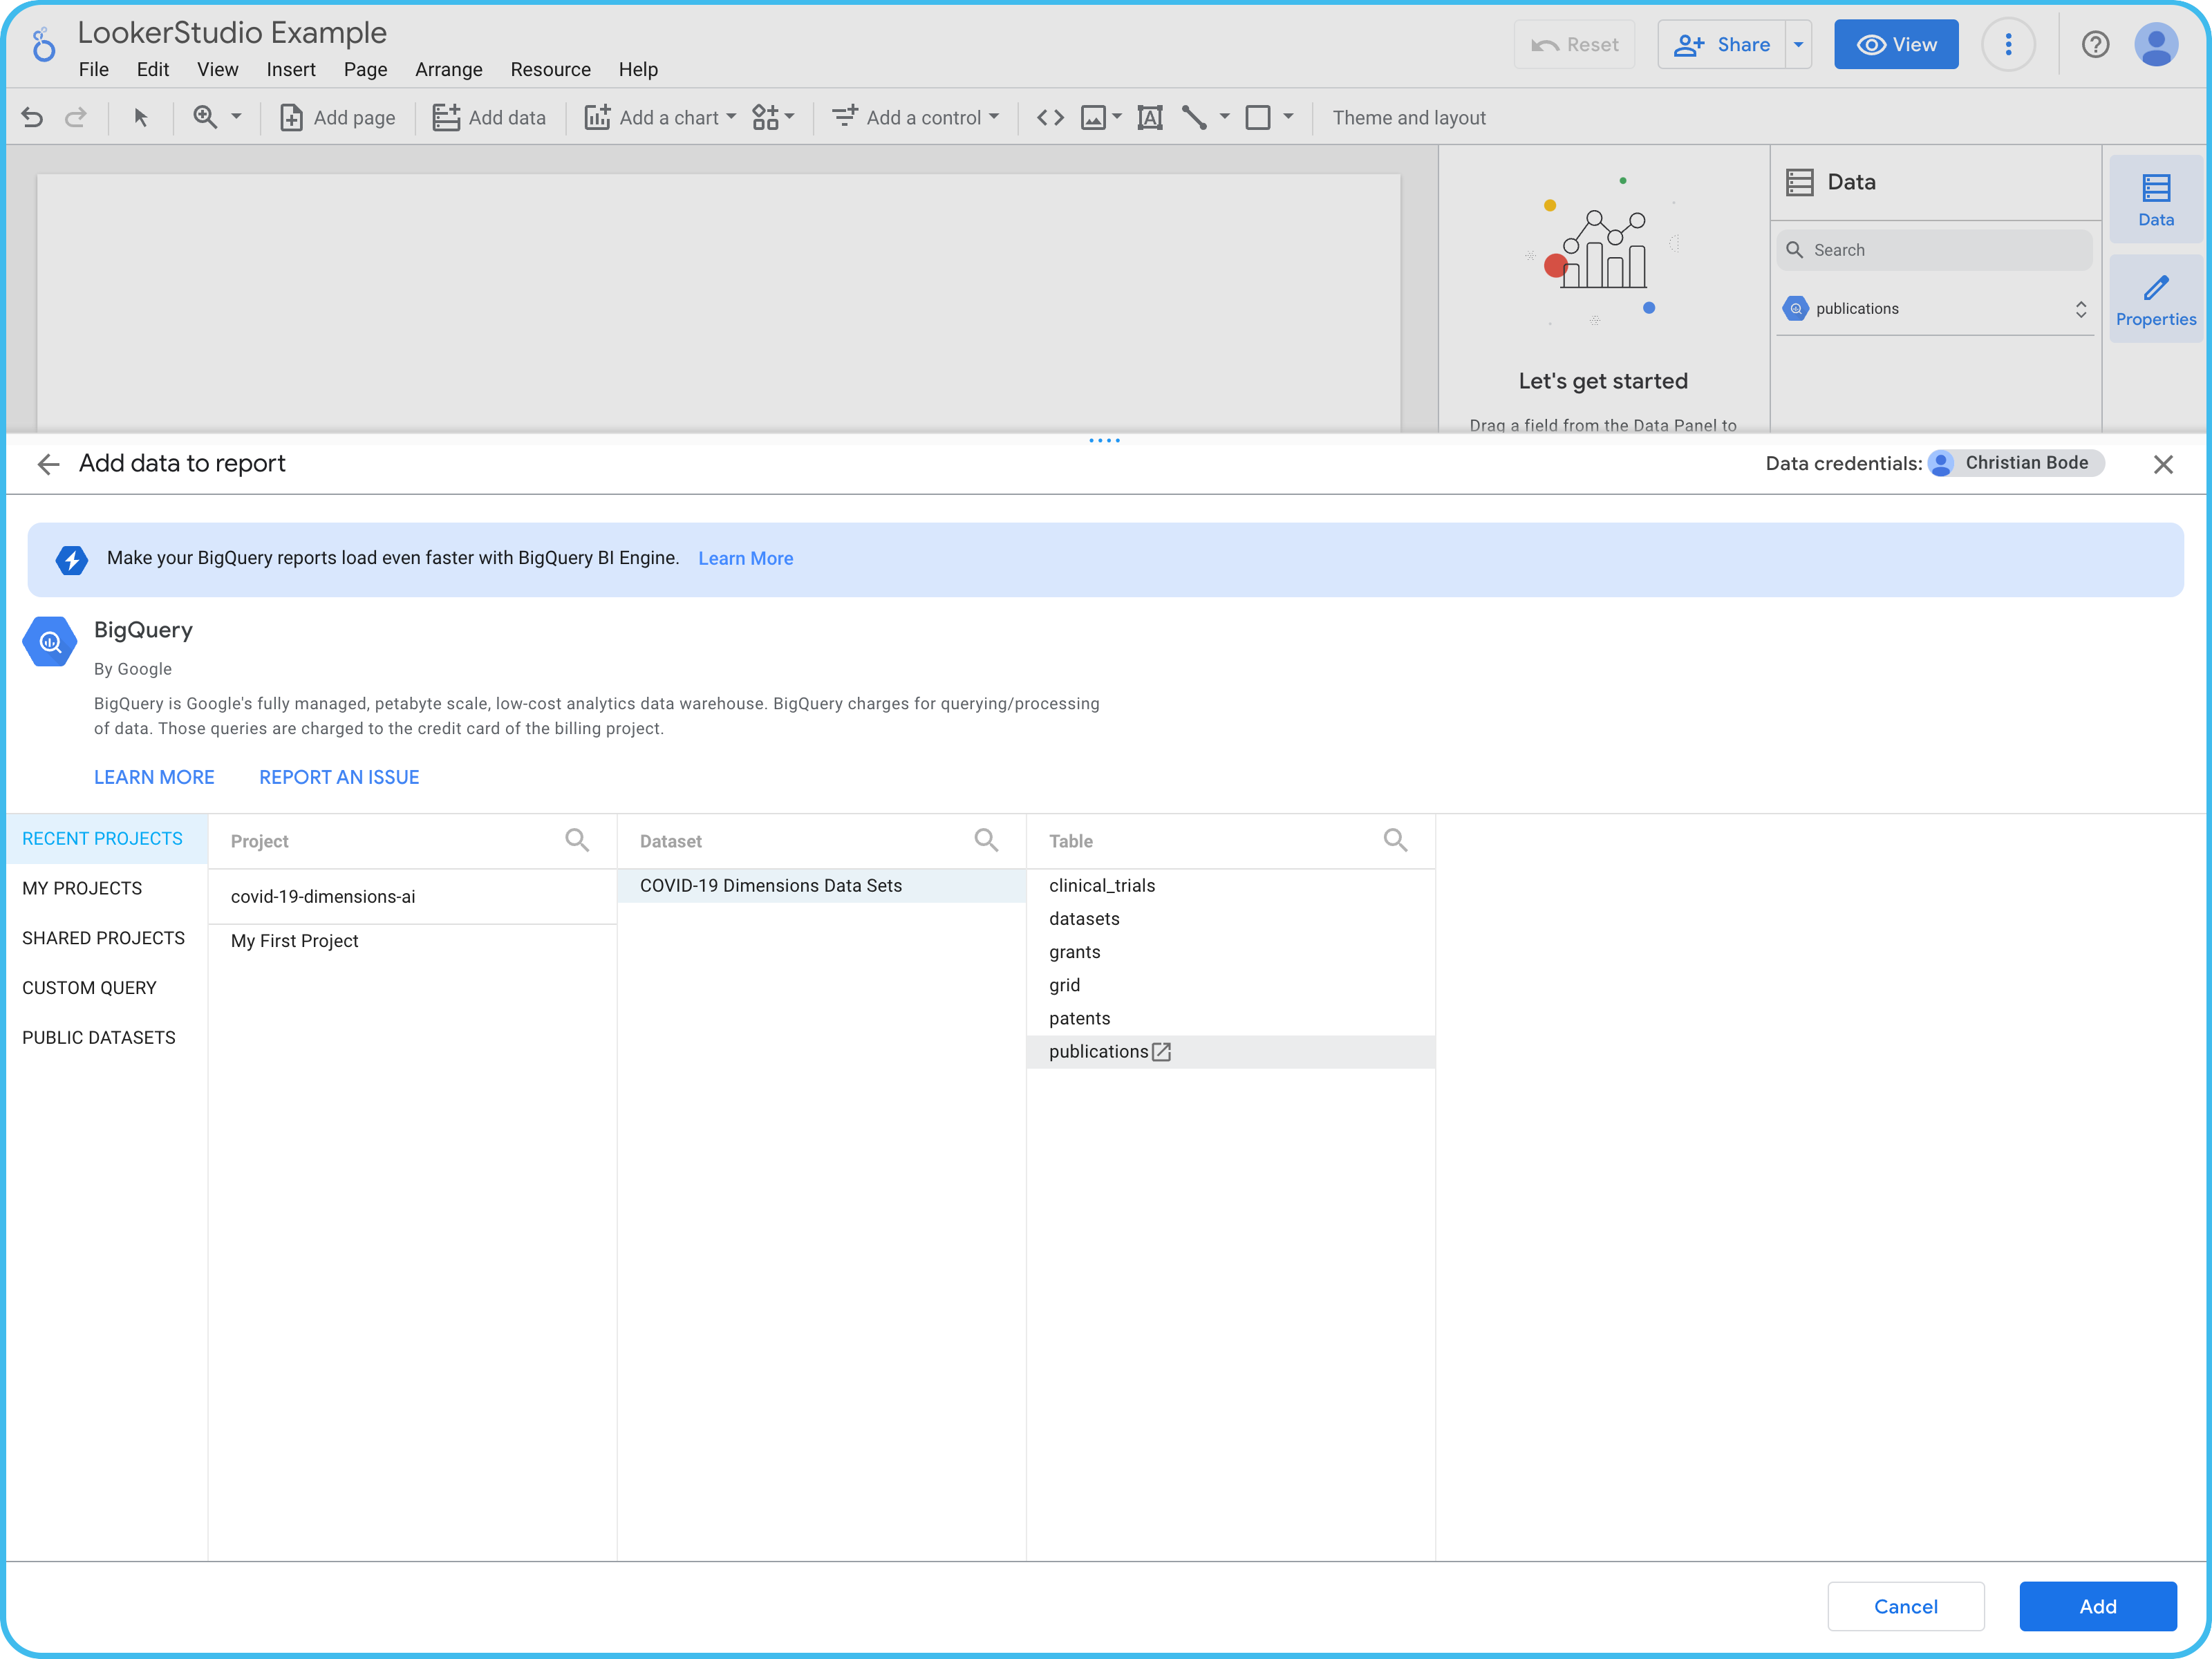
Task: Select the text box tool icon
Action: pos(1150,118)
